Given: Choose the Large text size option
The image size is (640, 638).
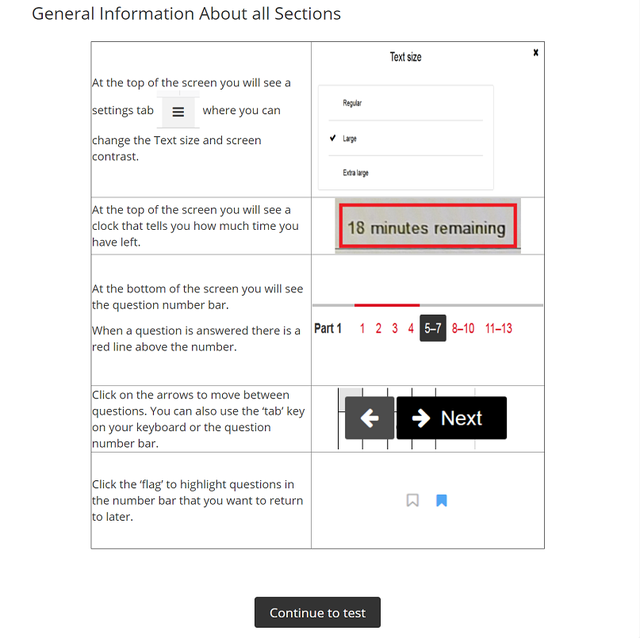Looking at the screenshot, I should click(x=350, y=139).
